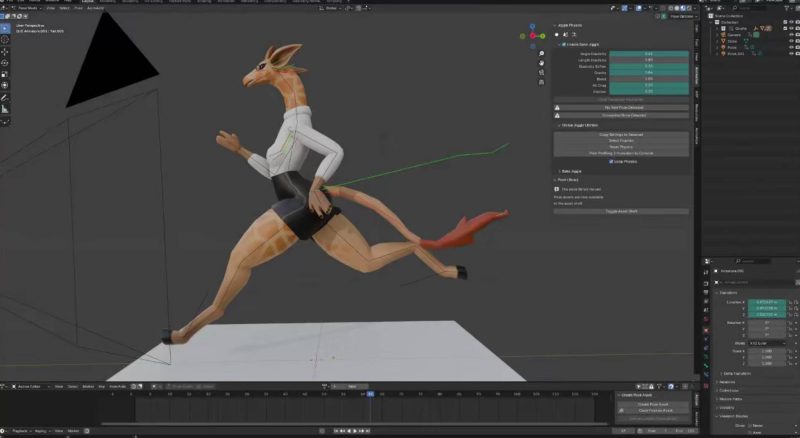The width and height of the screenshot is (800, 438).
Task: Hide the Plane object via eye icon
Action: 791,47
